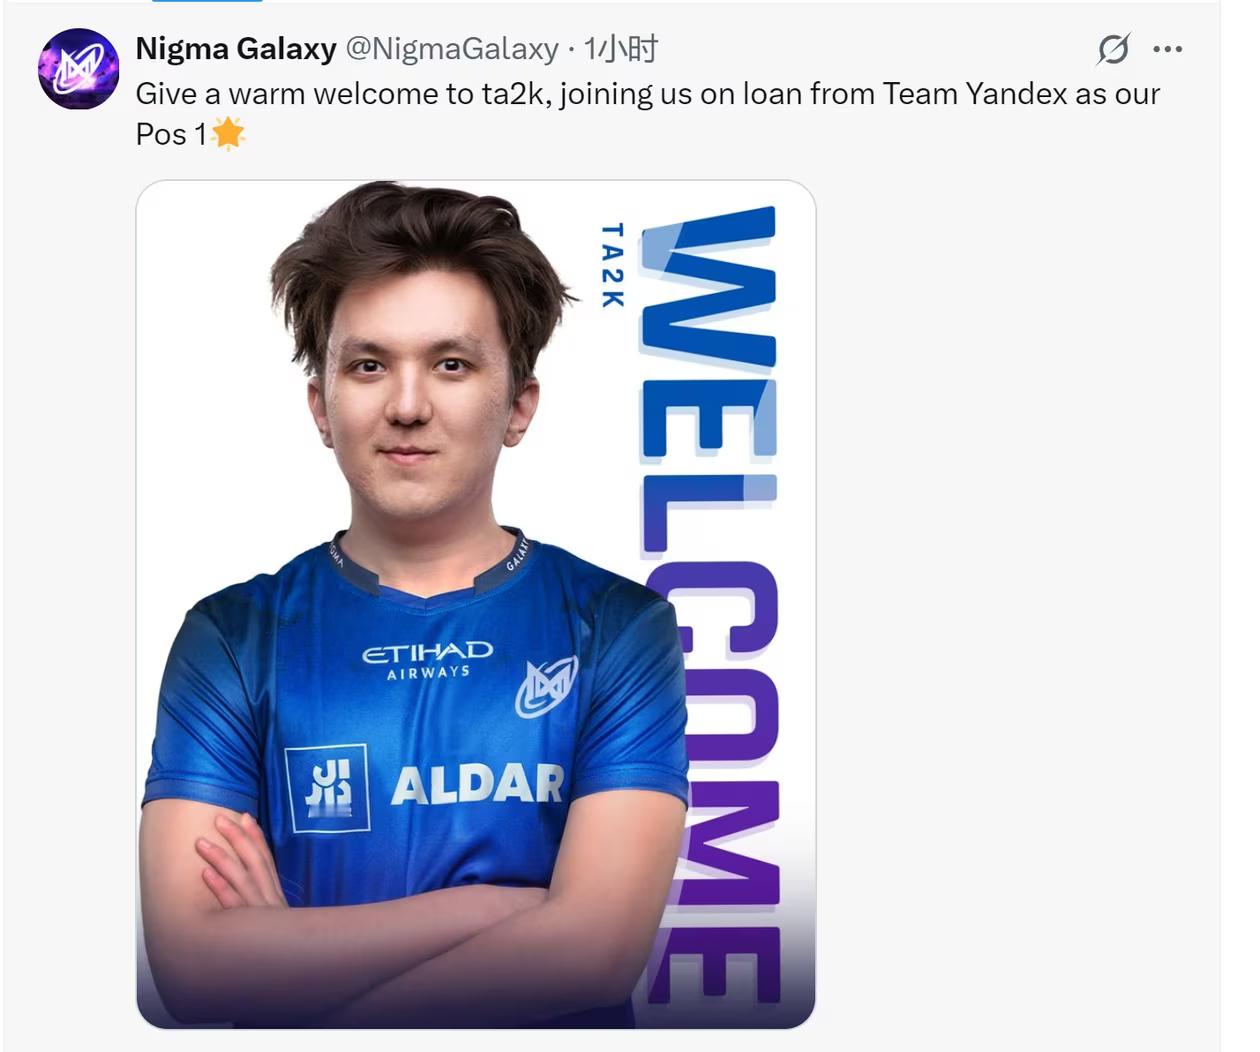Viewport: 1260px width, 1052px height.
Task: Click the Pos 1 text line
Action: tap(172, 134)
